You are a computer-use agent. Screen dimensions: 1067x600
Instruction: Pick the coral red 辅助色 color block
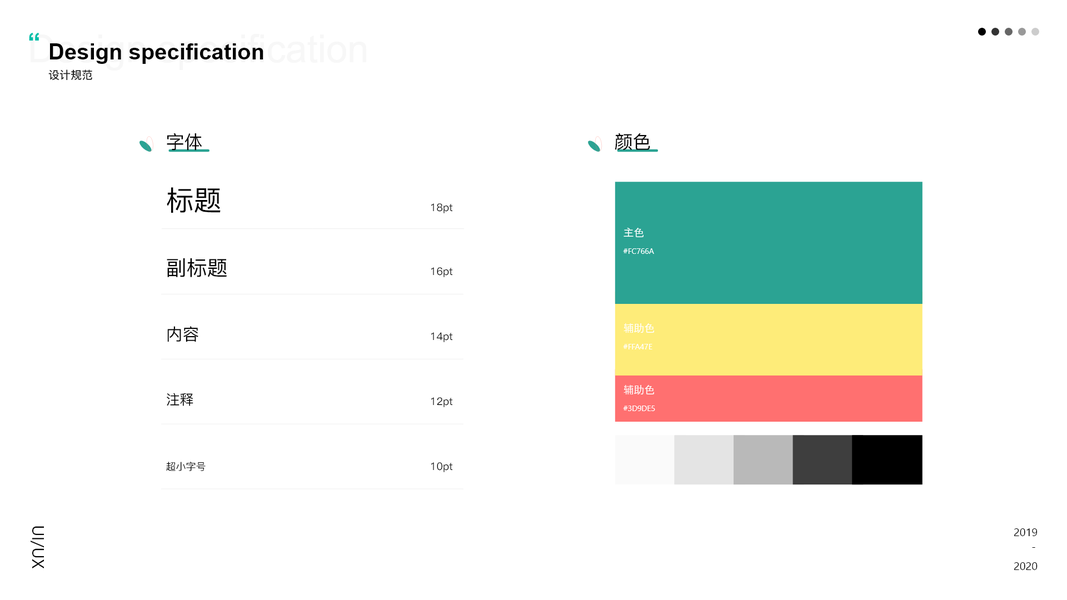click(768, 398)
